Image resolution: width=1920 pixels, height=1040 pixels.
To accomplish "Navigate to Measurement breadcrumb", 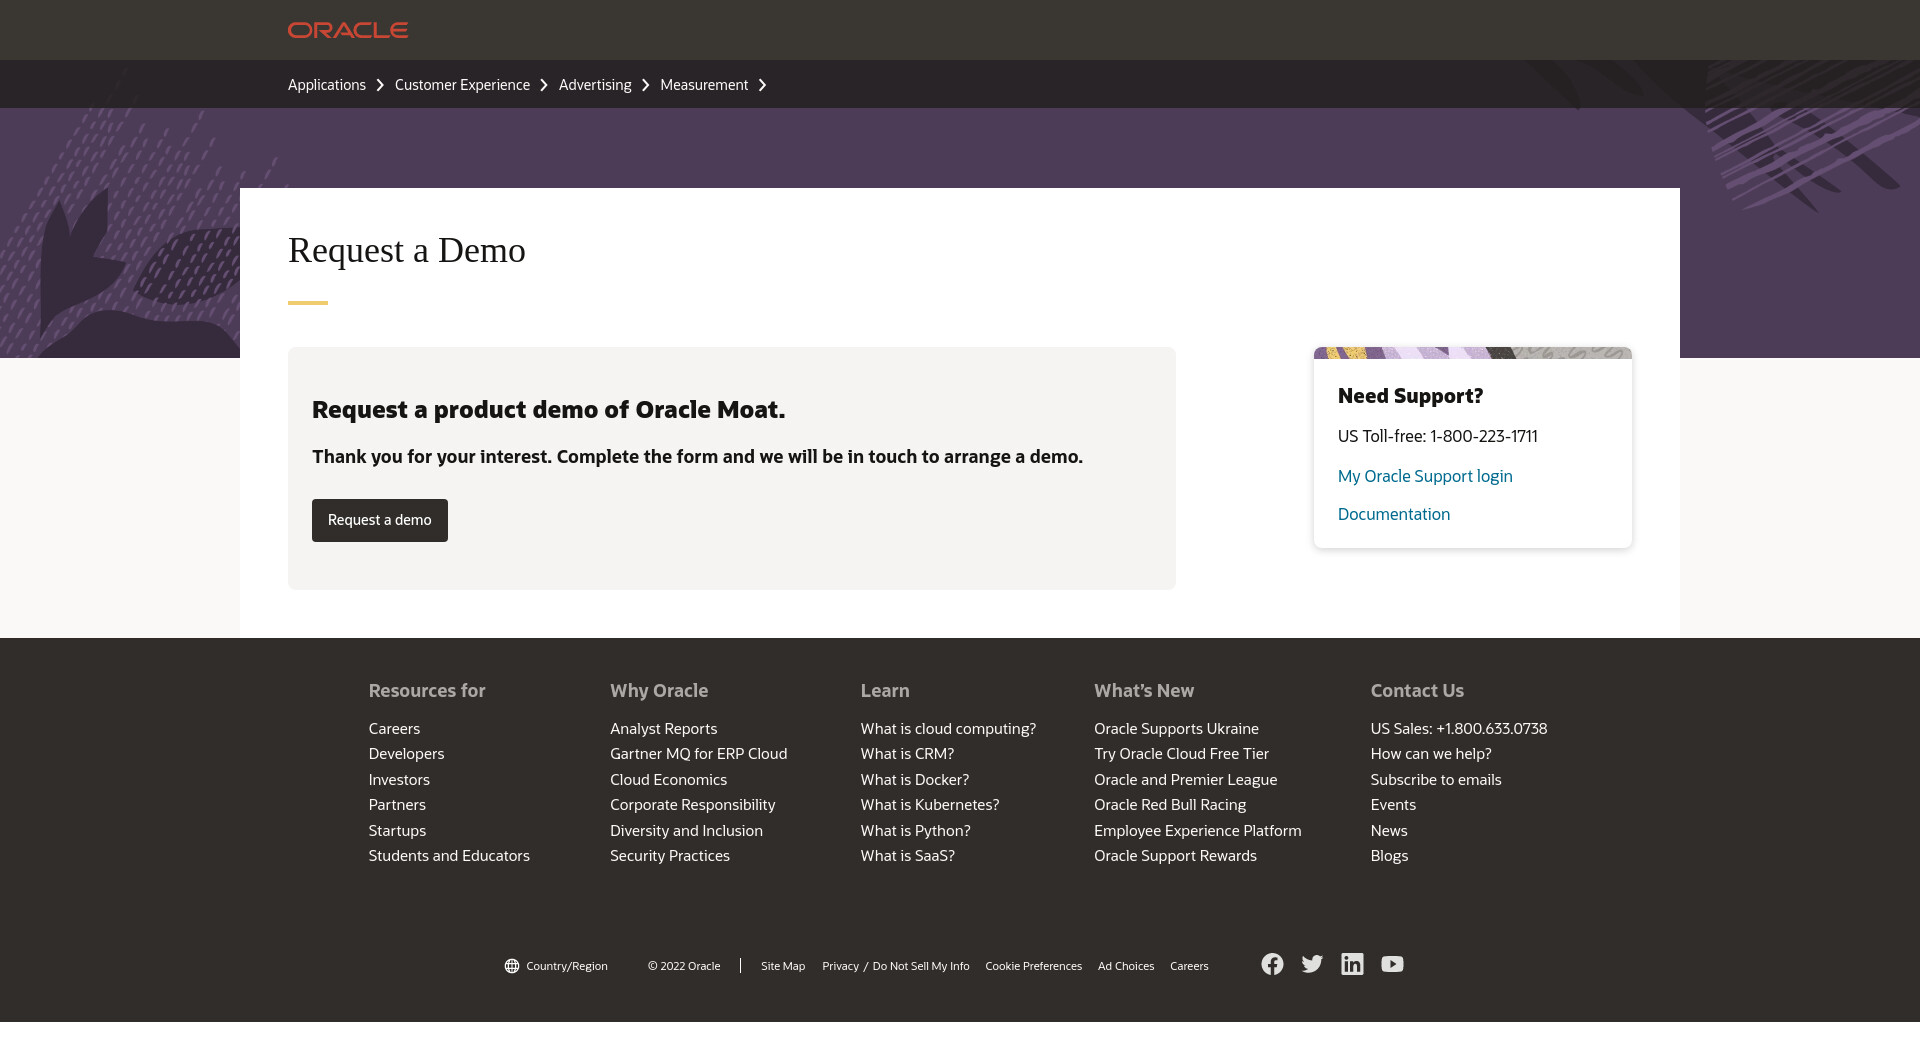I will coord(704,85).
